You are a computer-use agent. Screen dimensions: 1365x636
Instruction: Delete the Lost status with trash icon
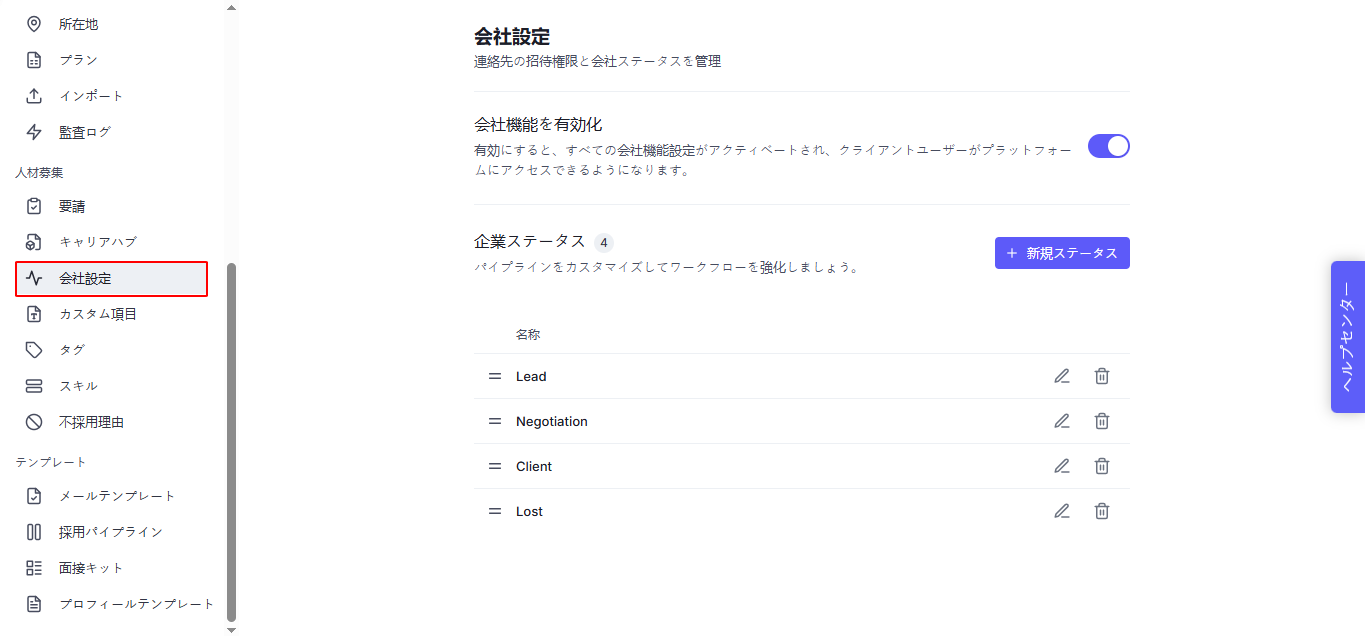(x=1102, y=511)
